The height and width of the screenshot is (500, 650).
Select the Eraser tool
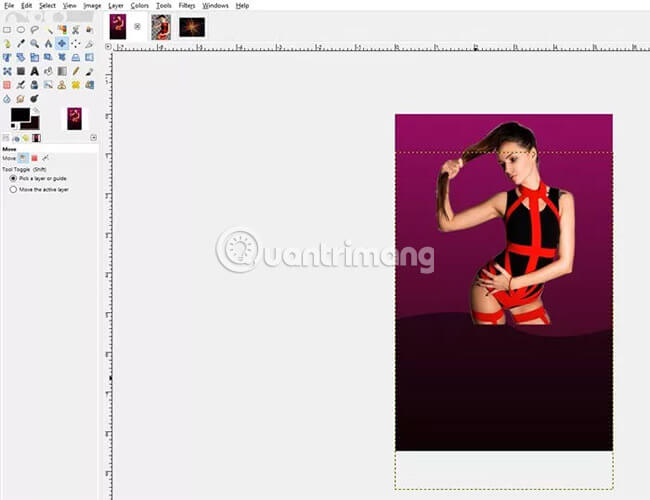coord(7,85)
